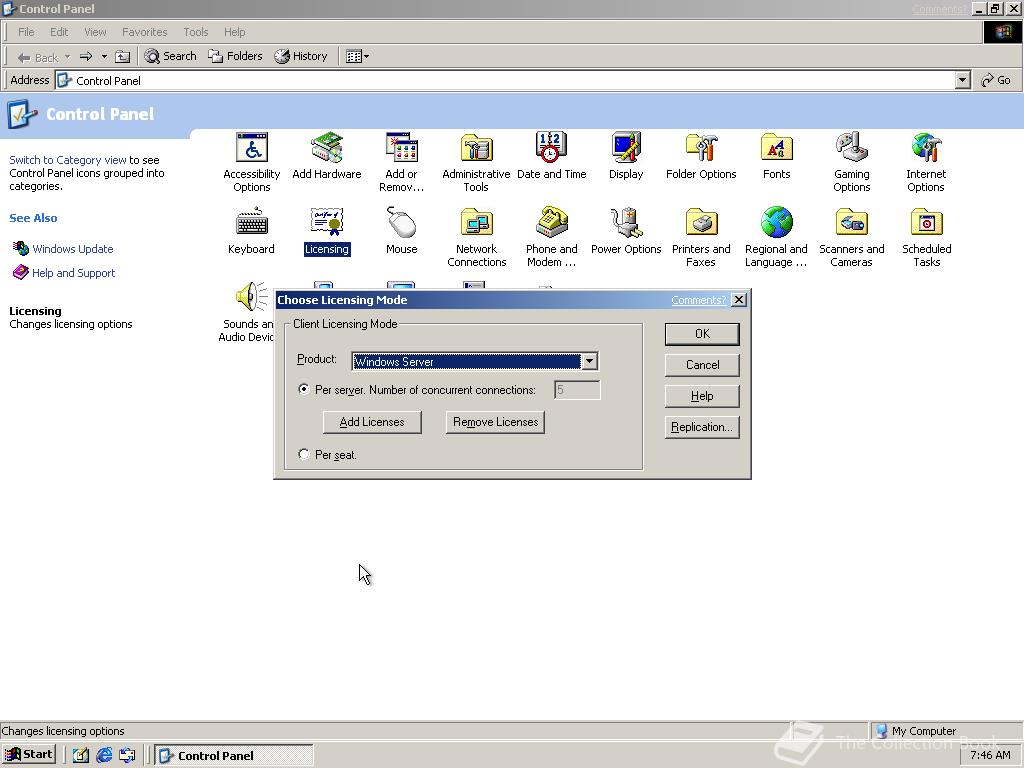Open the Replication... settings button
The image size is (1024, 768).
702,427
